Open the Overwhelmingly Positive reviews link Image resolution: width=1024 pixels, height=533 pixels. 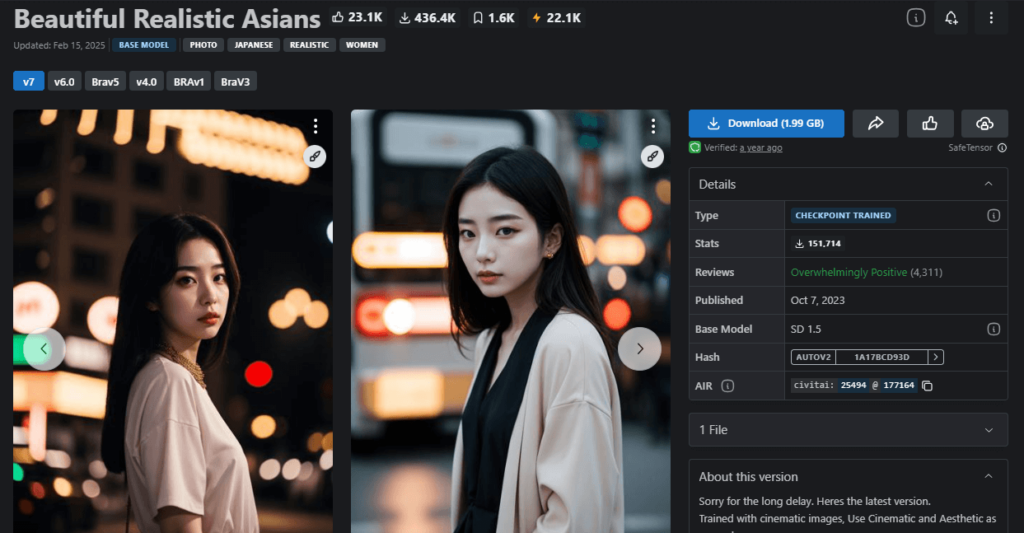click(x=848, y=272)
